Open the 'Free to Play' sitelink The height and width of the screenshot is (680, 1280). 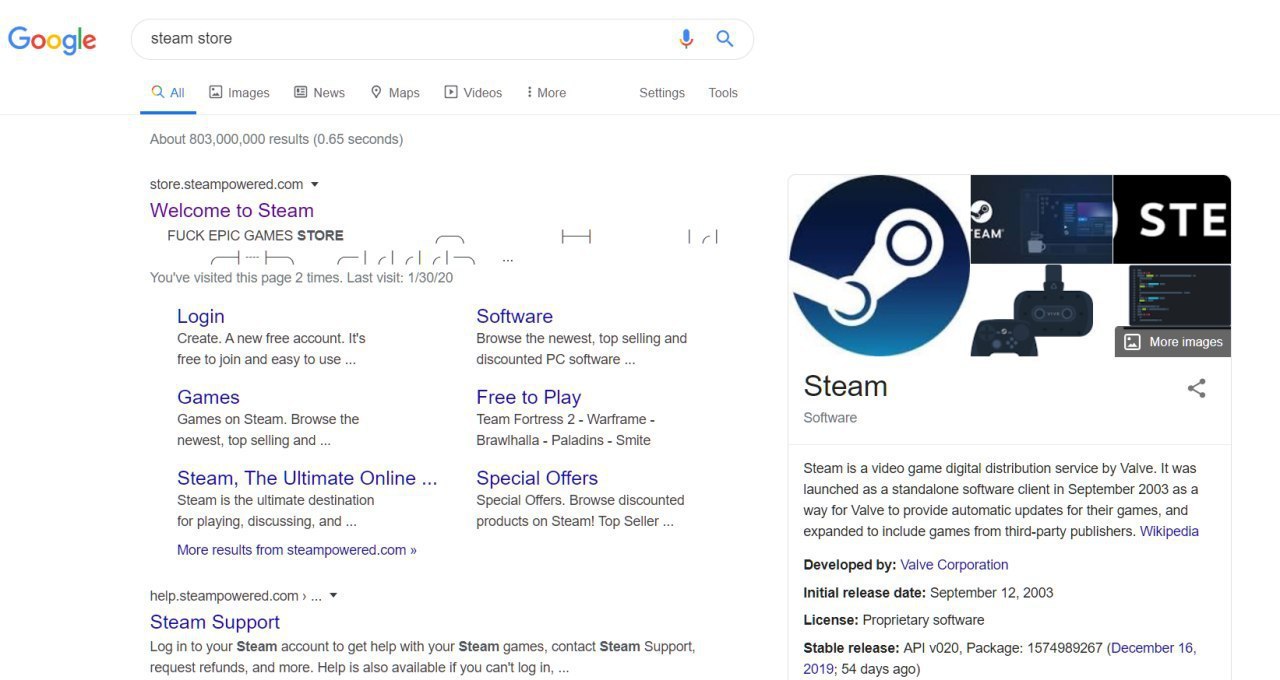(x=528, y=397)
